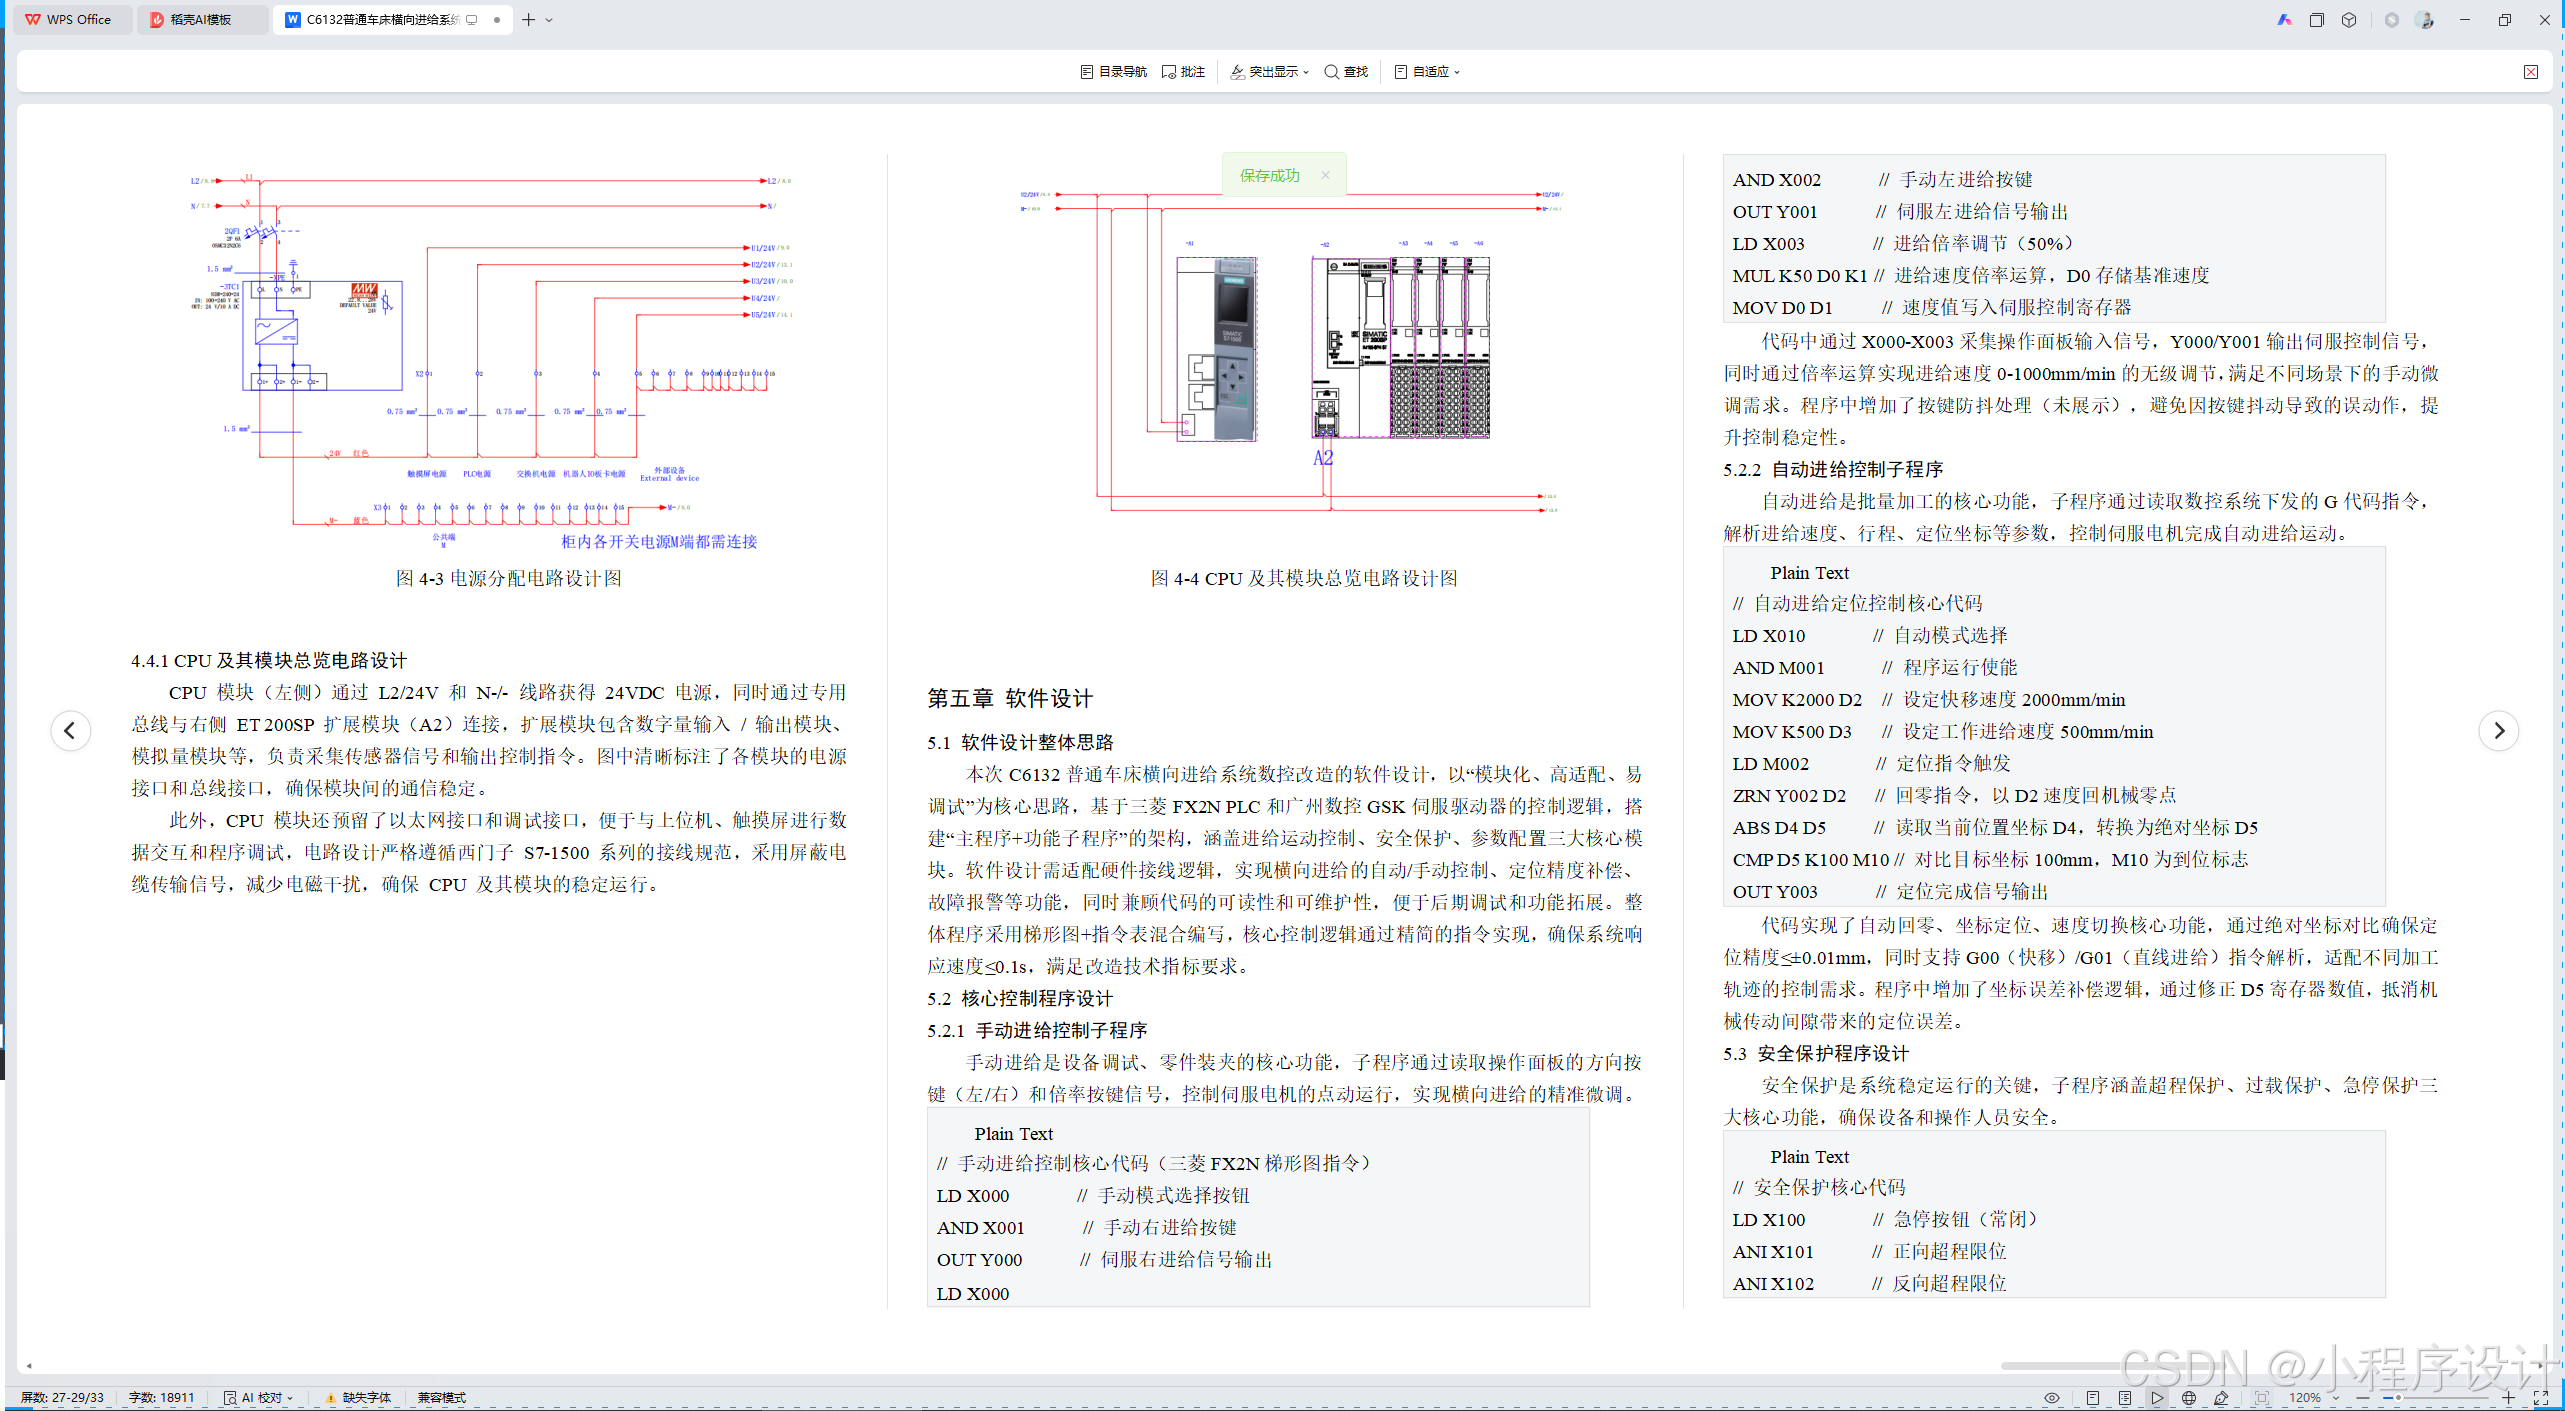Click caption 图 4-3 电源分配电路设计图
This screenshot has width=2565, height=1411.
[509, 578]
